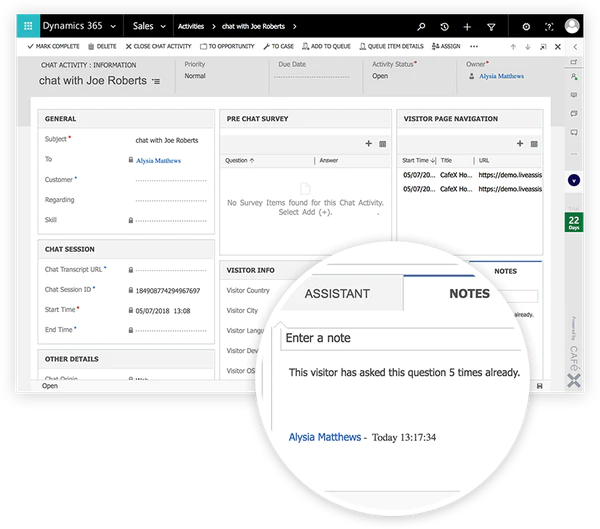The image size is (600, 529).
Task: Click the help question mark icon
Action: click(x=549, y=26)
